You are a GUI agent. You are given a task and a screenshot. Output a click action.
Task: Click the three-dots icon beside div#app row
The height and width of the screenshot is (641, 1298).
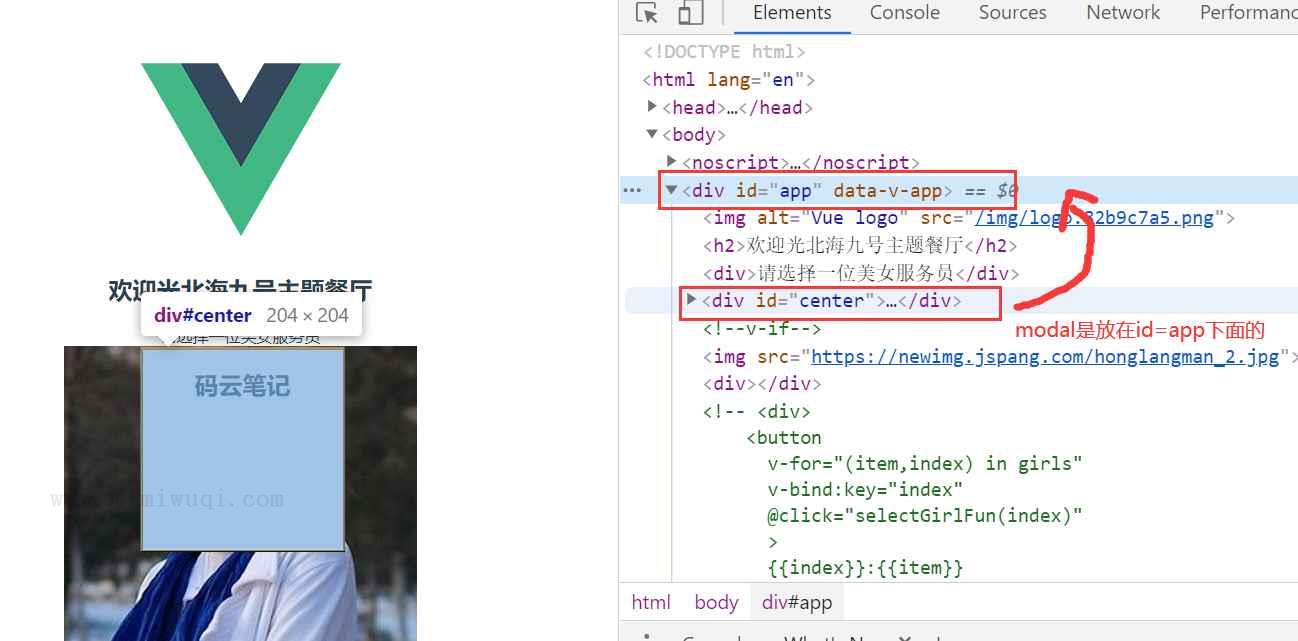coord(632,190)
